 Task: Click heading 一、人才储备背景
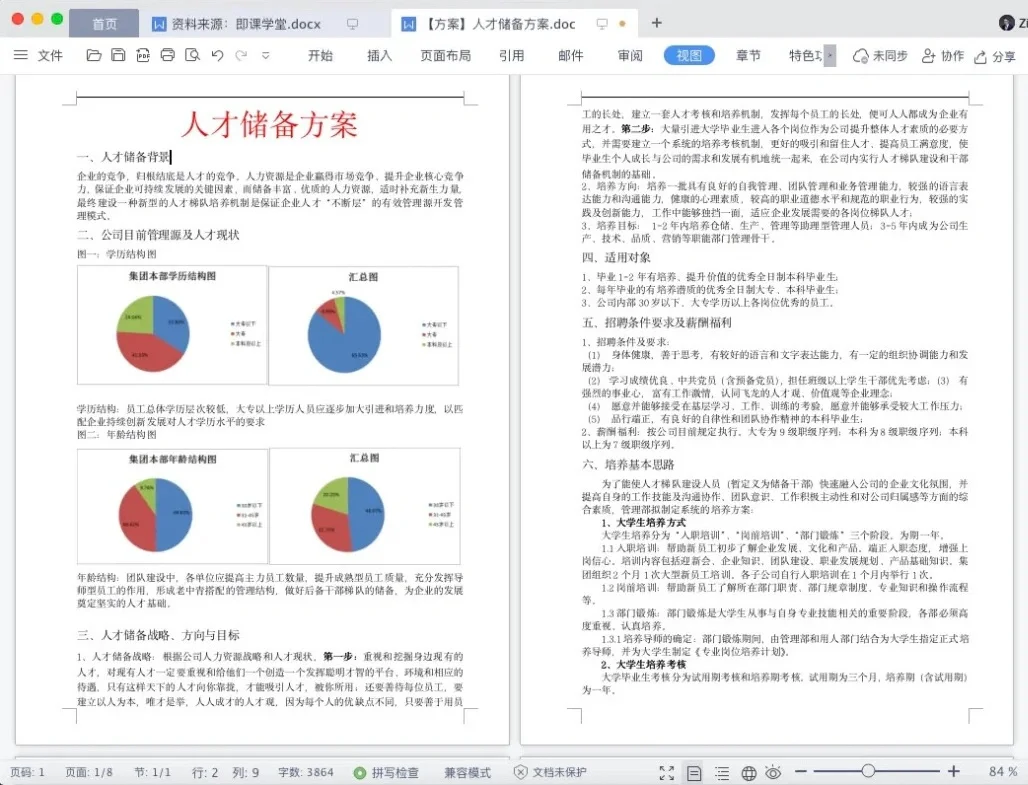[x=123, y=157]
